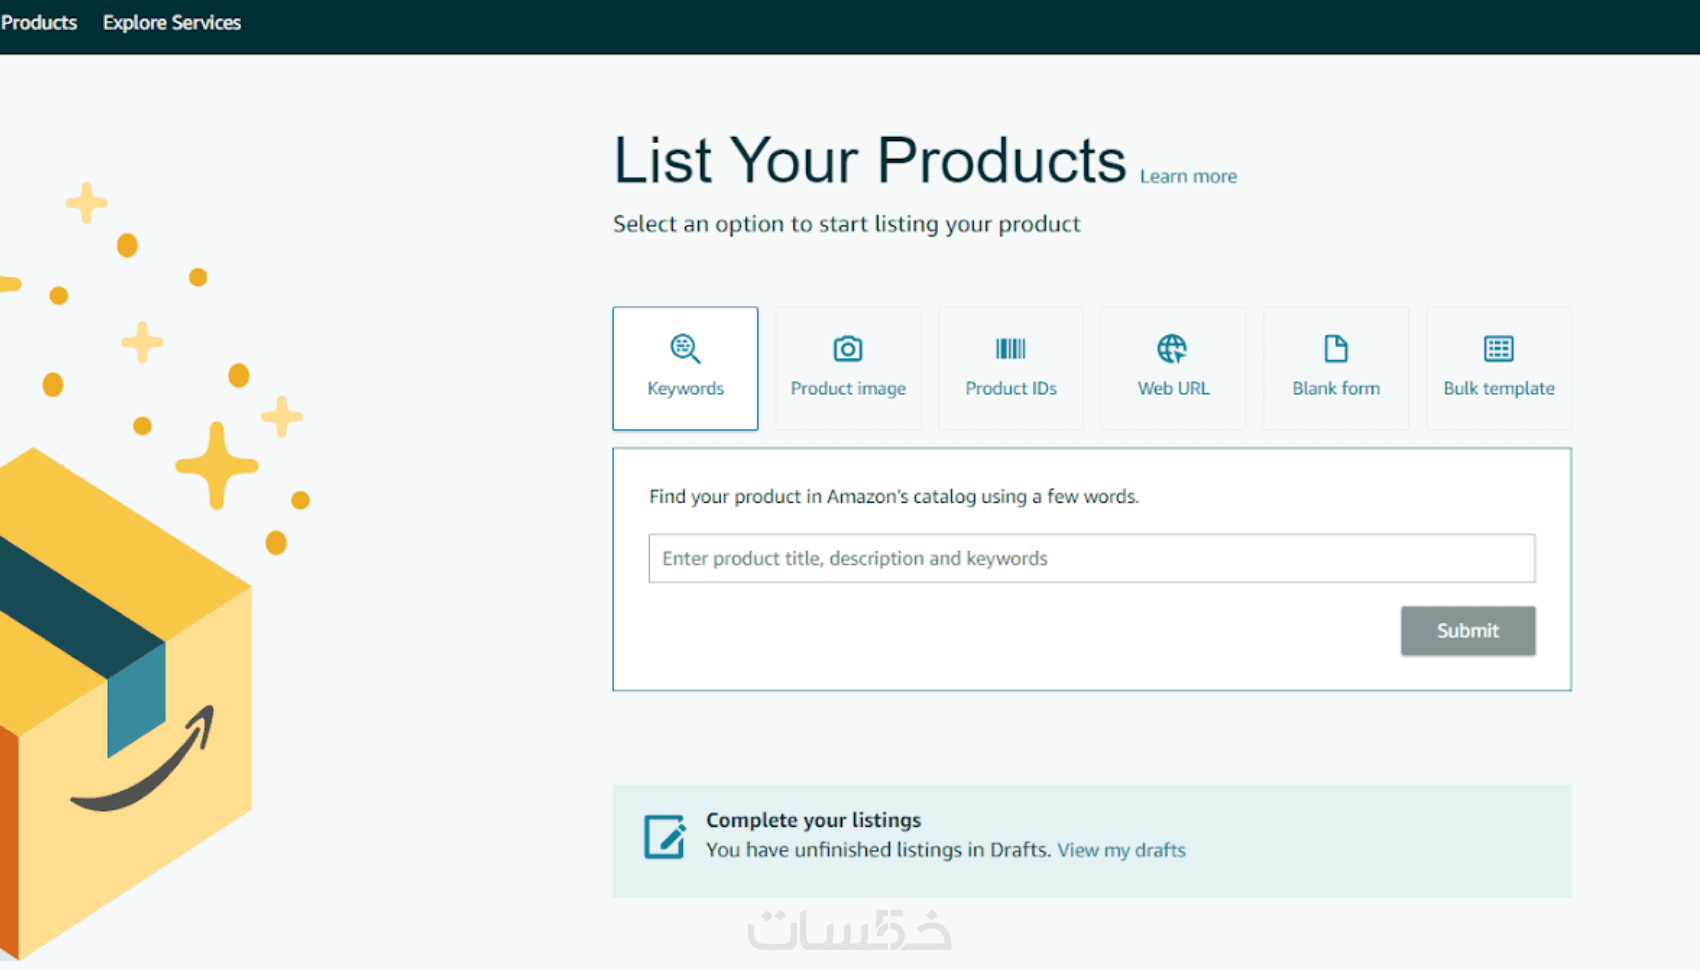
Task: Open the Products menu
Action: [x=39, y=23]
